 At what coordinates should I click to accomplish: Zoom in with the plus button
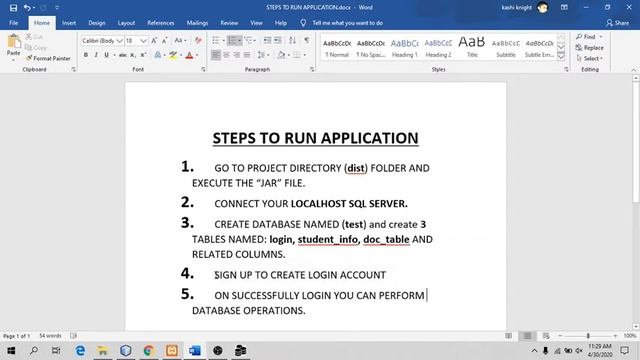(615, 336)
